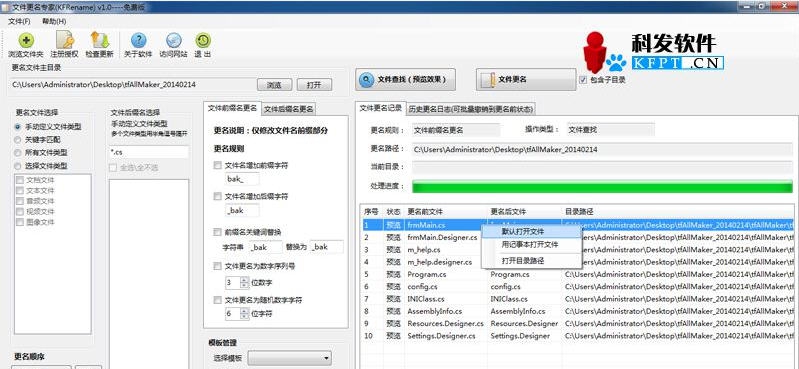Image resolution: width=799 pixels, height=369 pixels.
Task: Select Manually Define File Type (手动定义文件类型) radio
Action: [18, 126]
